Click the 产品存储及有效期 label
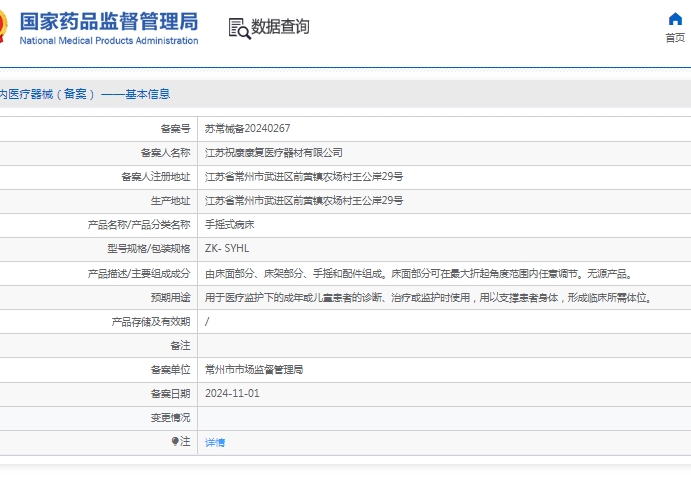This screenshot has width=691, height=478. (x=151, y=322)
